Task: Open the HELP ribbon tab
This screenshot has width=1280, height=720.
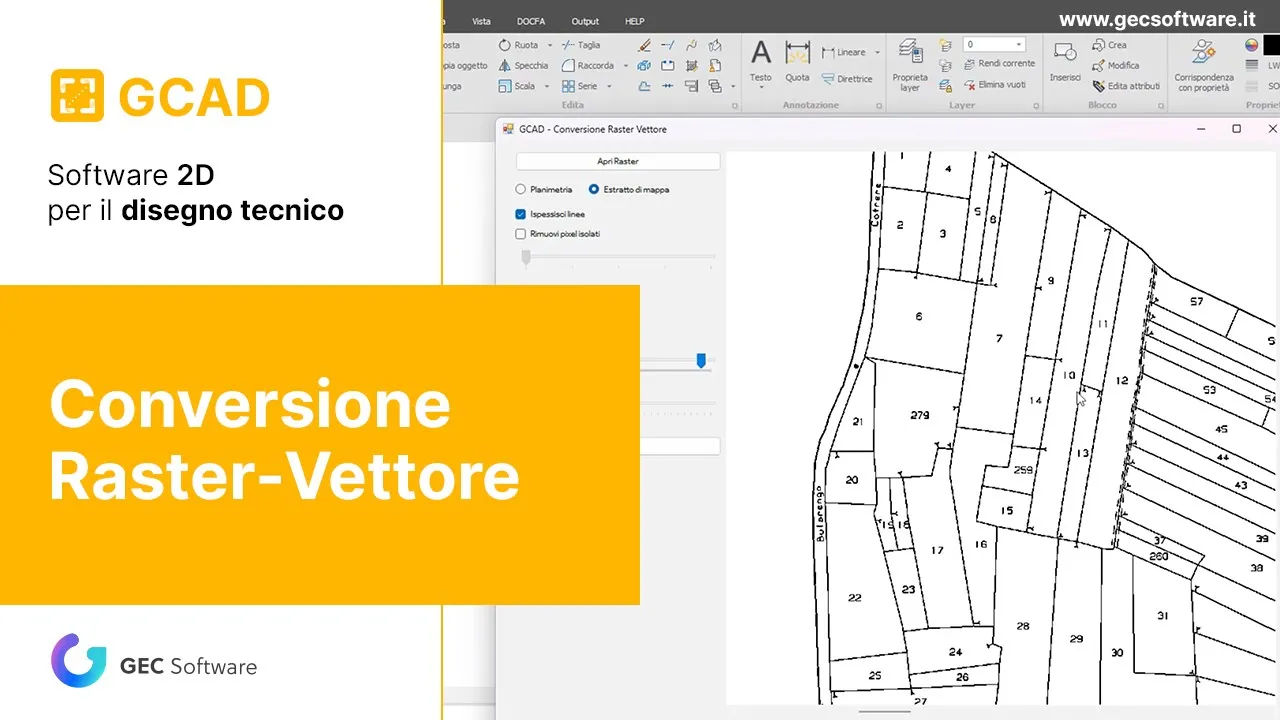Action: tap(635, 21)
